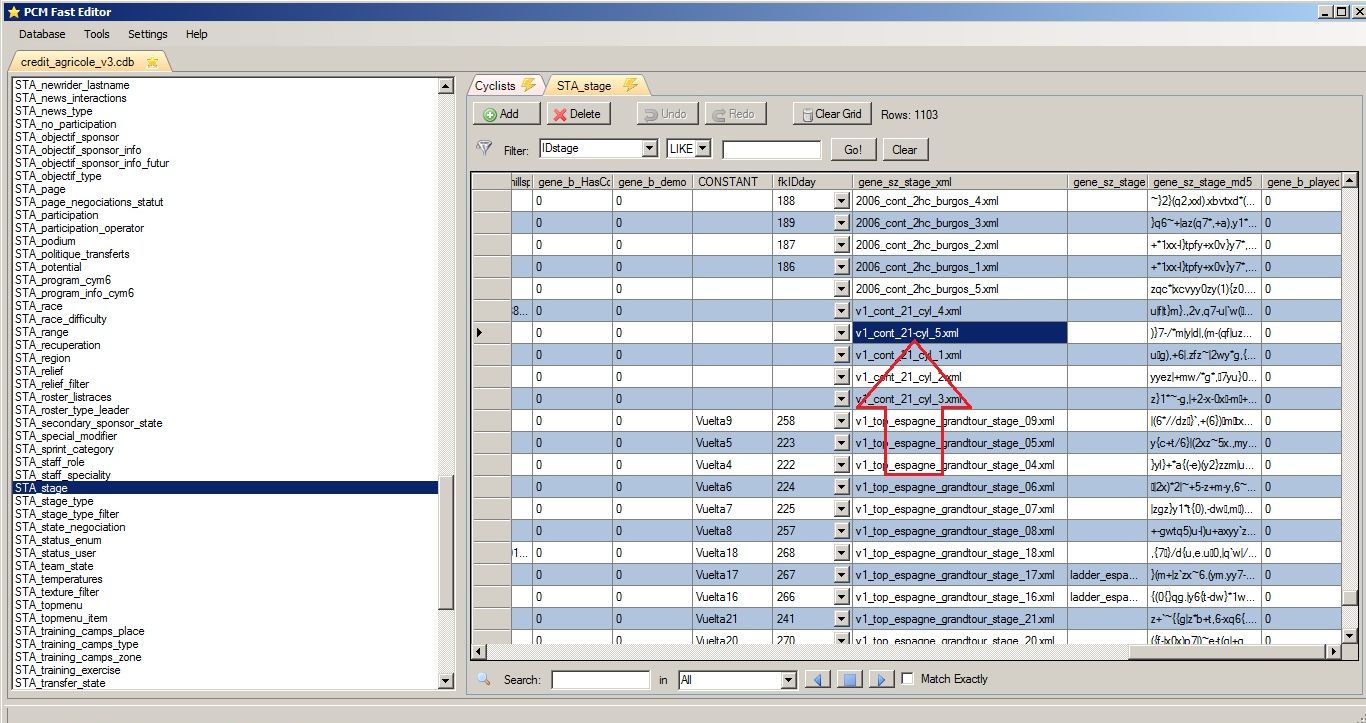Toggle the Match Exactly checkbox
The height and width of the screenshot is (723, 1366).
tap(907, 679)
